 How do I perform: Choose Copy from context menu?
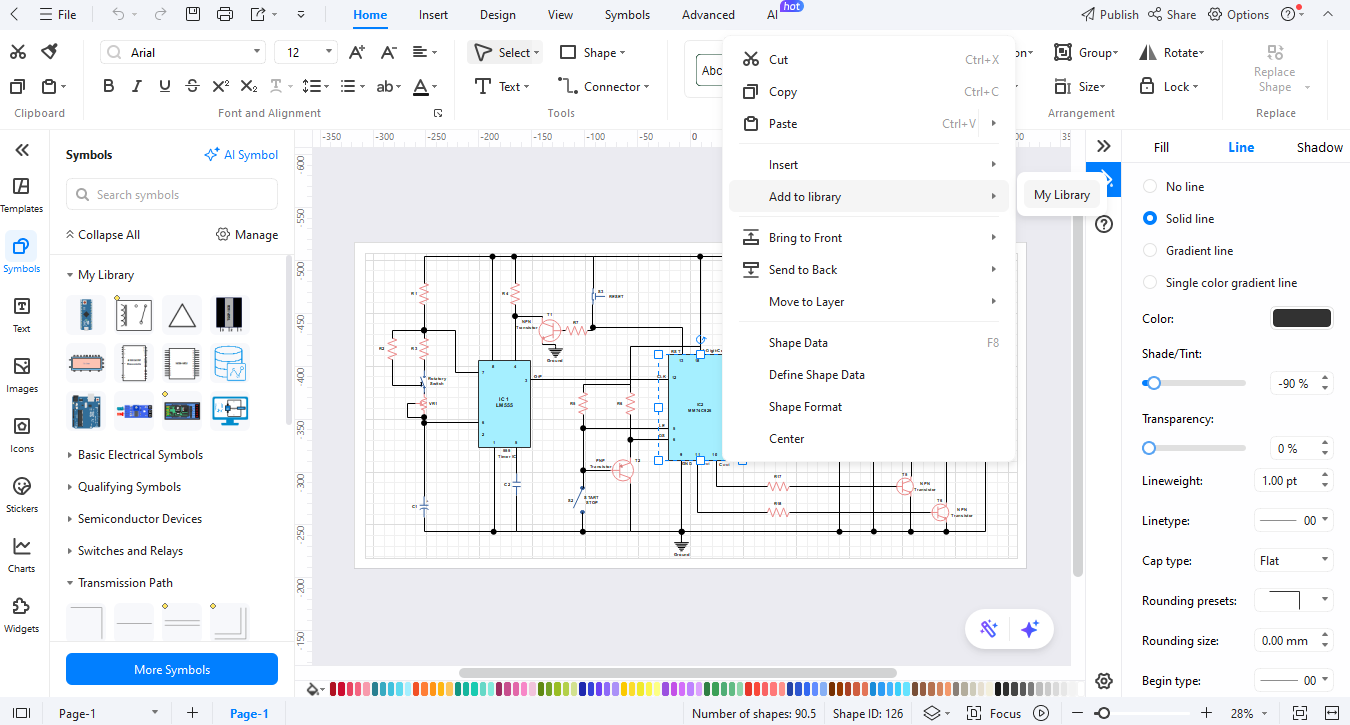pos(869,92)
